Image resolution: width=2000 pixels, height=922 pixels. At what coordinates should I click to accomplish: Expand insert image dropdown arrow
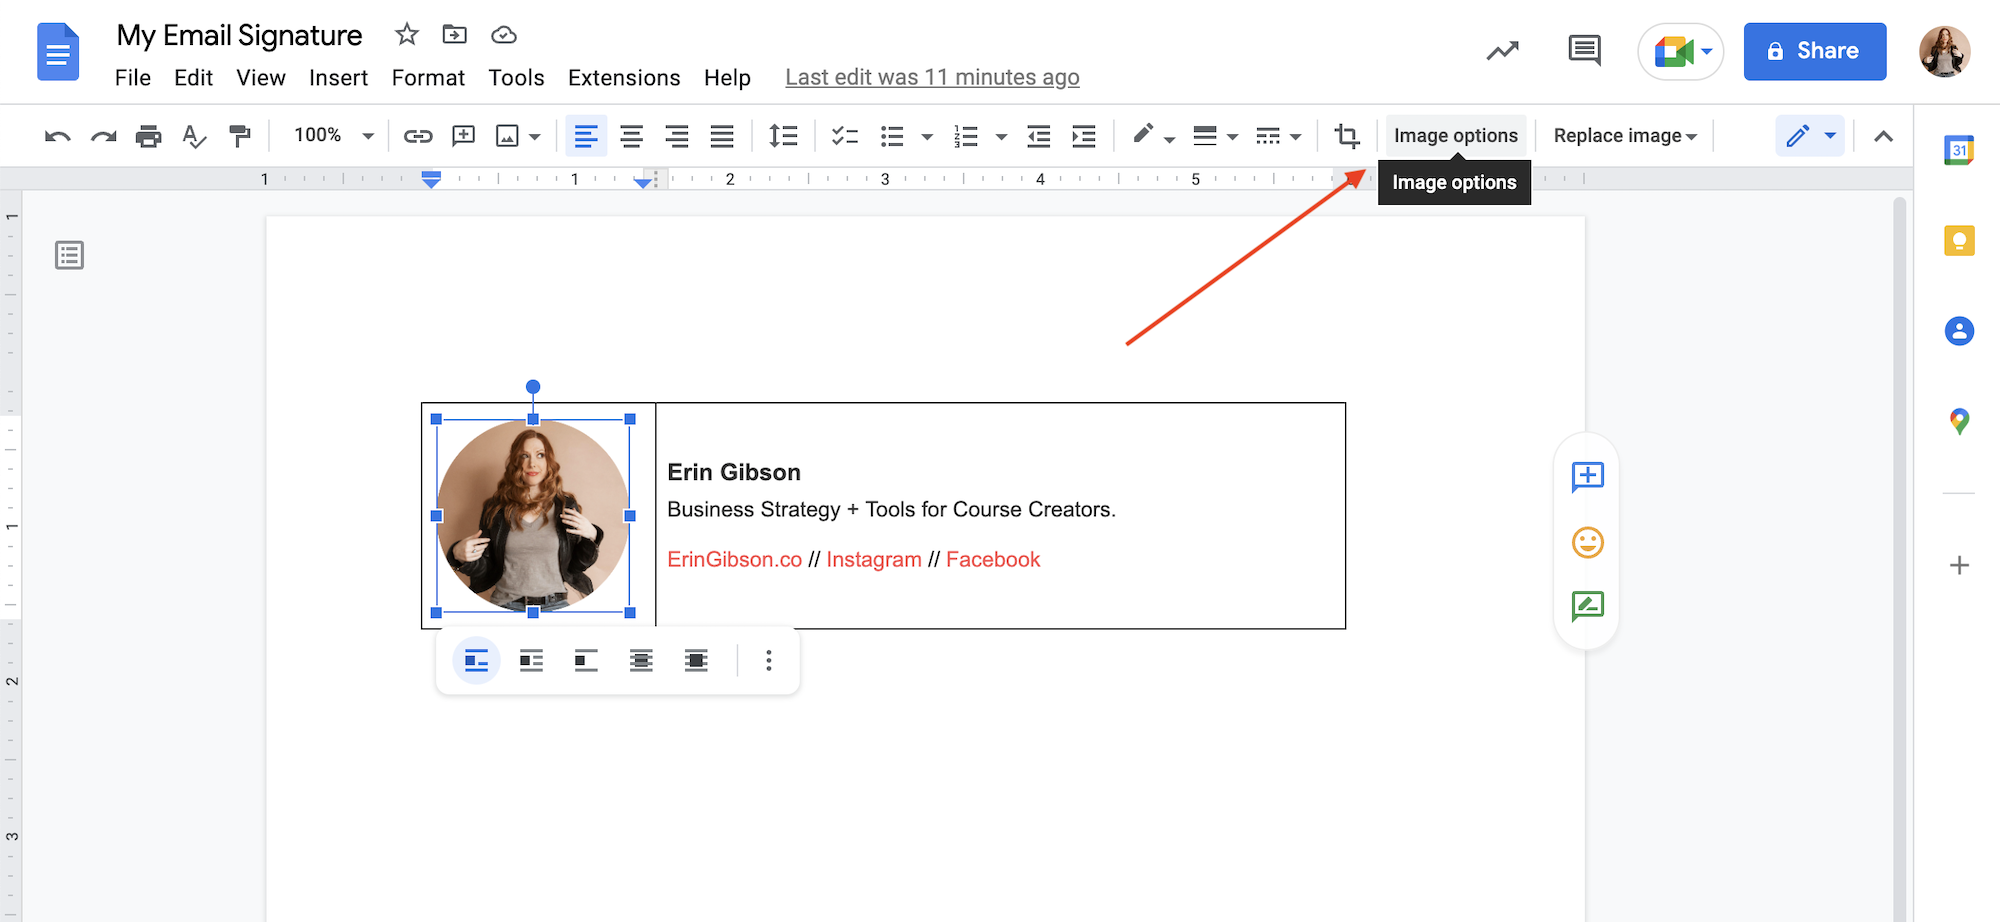pos(535,137)
